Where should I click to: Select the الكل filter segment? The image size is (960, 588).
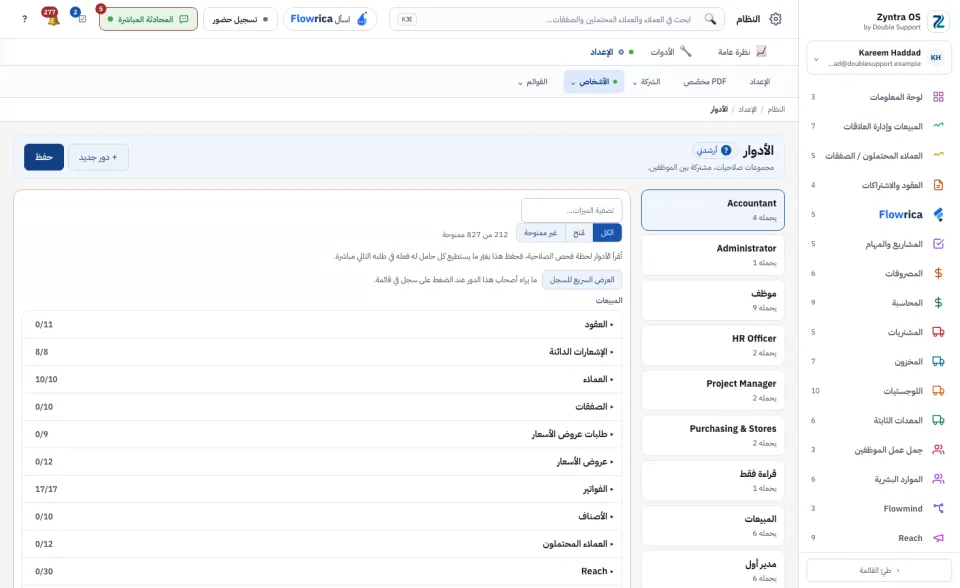click(x=607, y=233)
